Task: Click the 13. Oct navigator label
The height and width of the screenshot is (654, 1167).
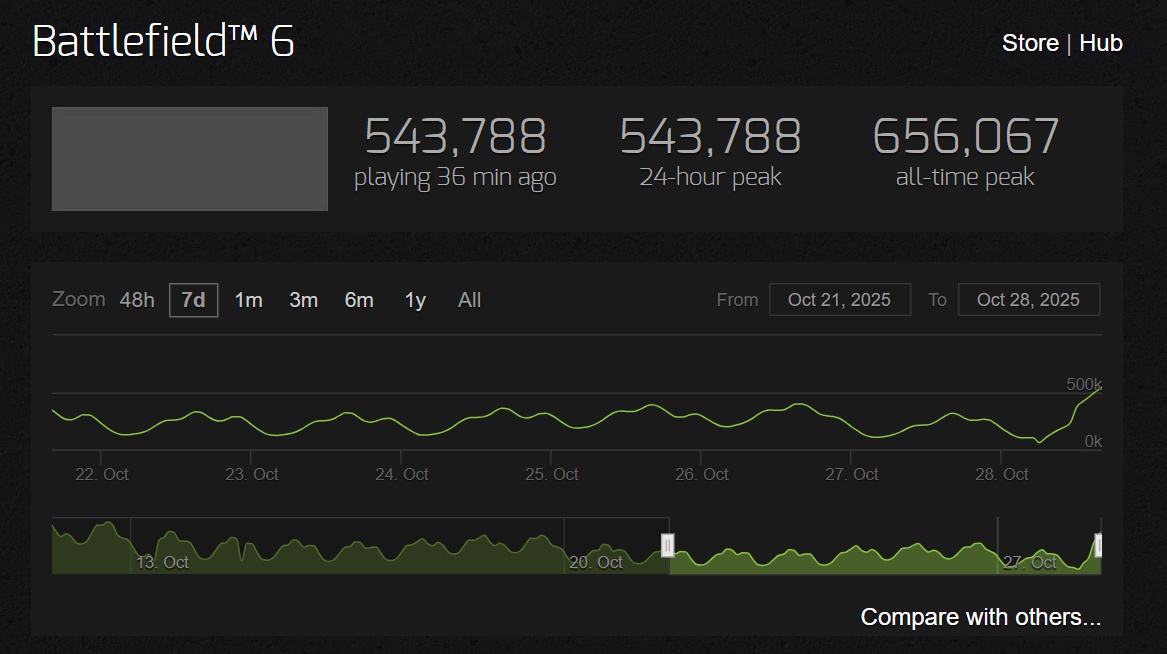Action: [x=162, y=562]
